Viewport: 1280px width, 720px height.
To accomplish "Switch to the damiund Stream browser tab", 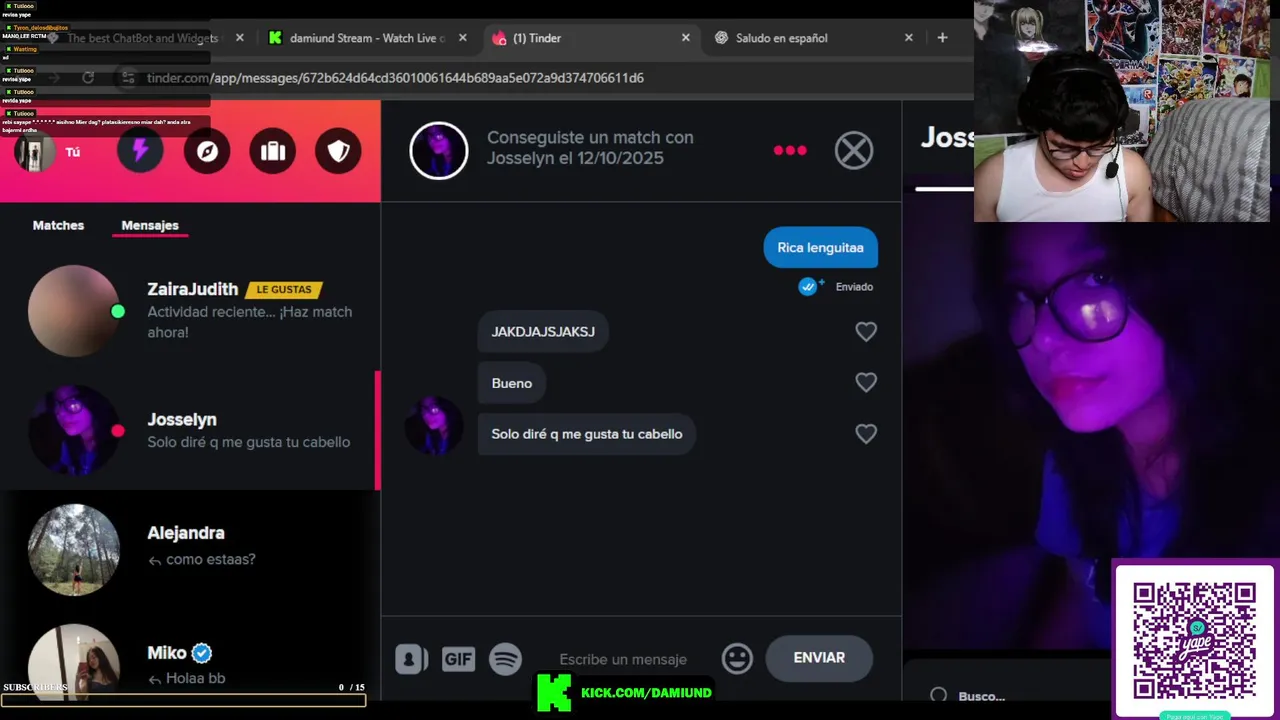I will coord(367,38).
